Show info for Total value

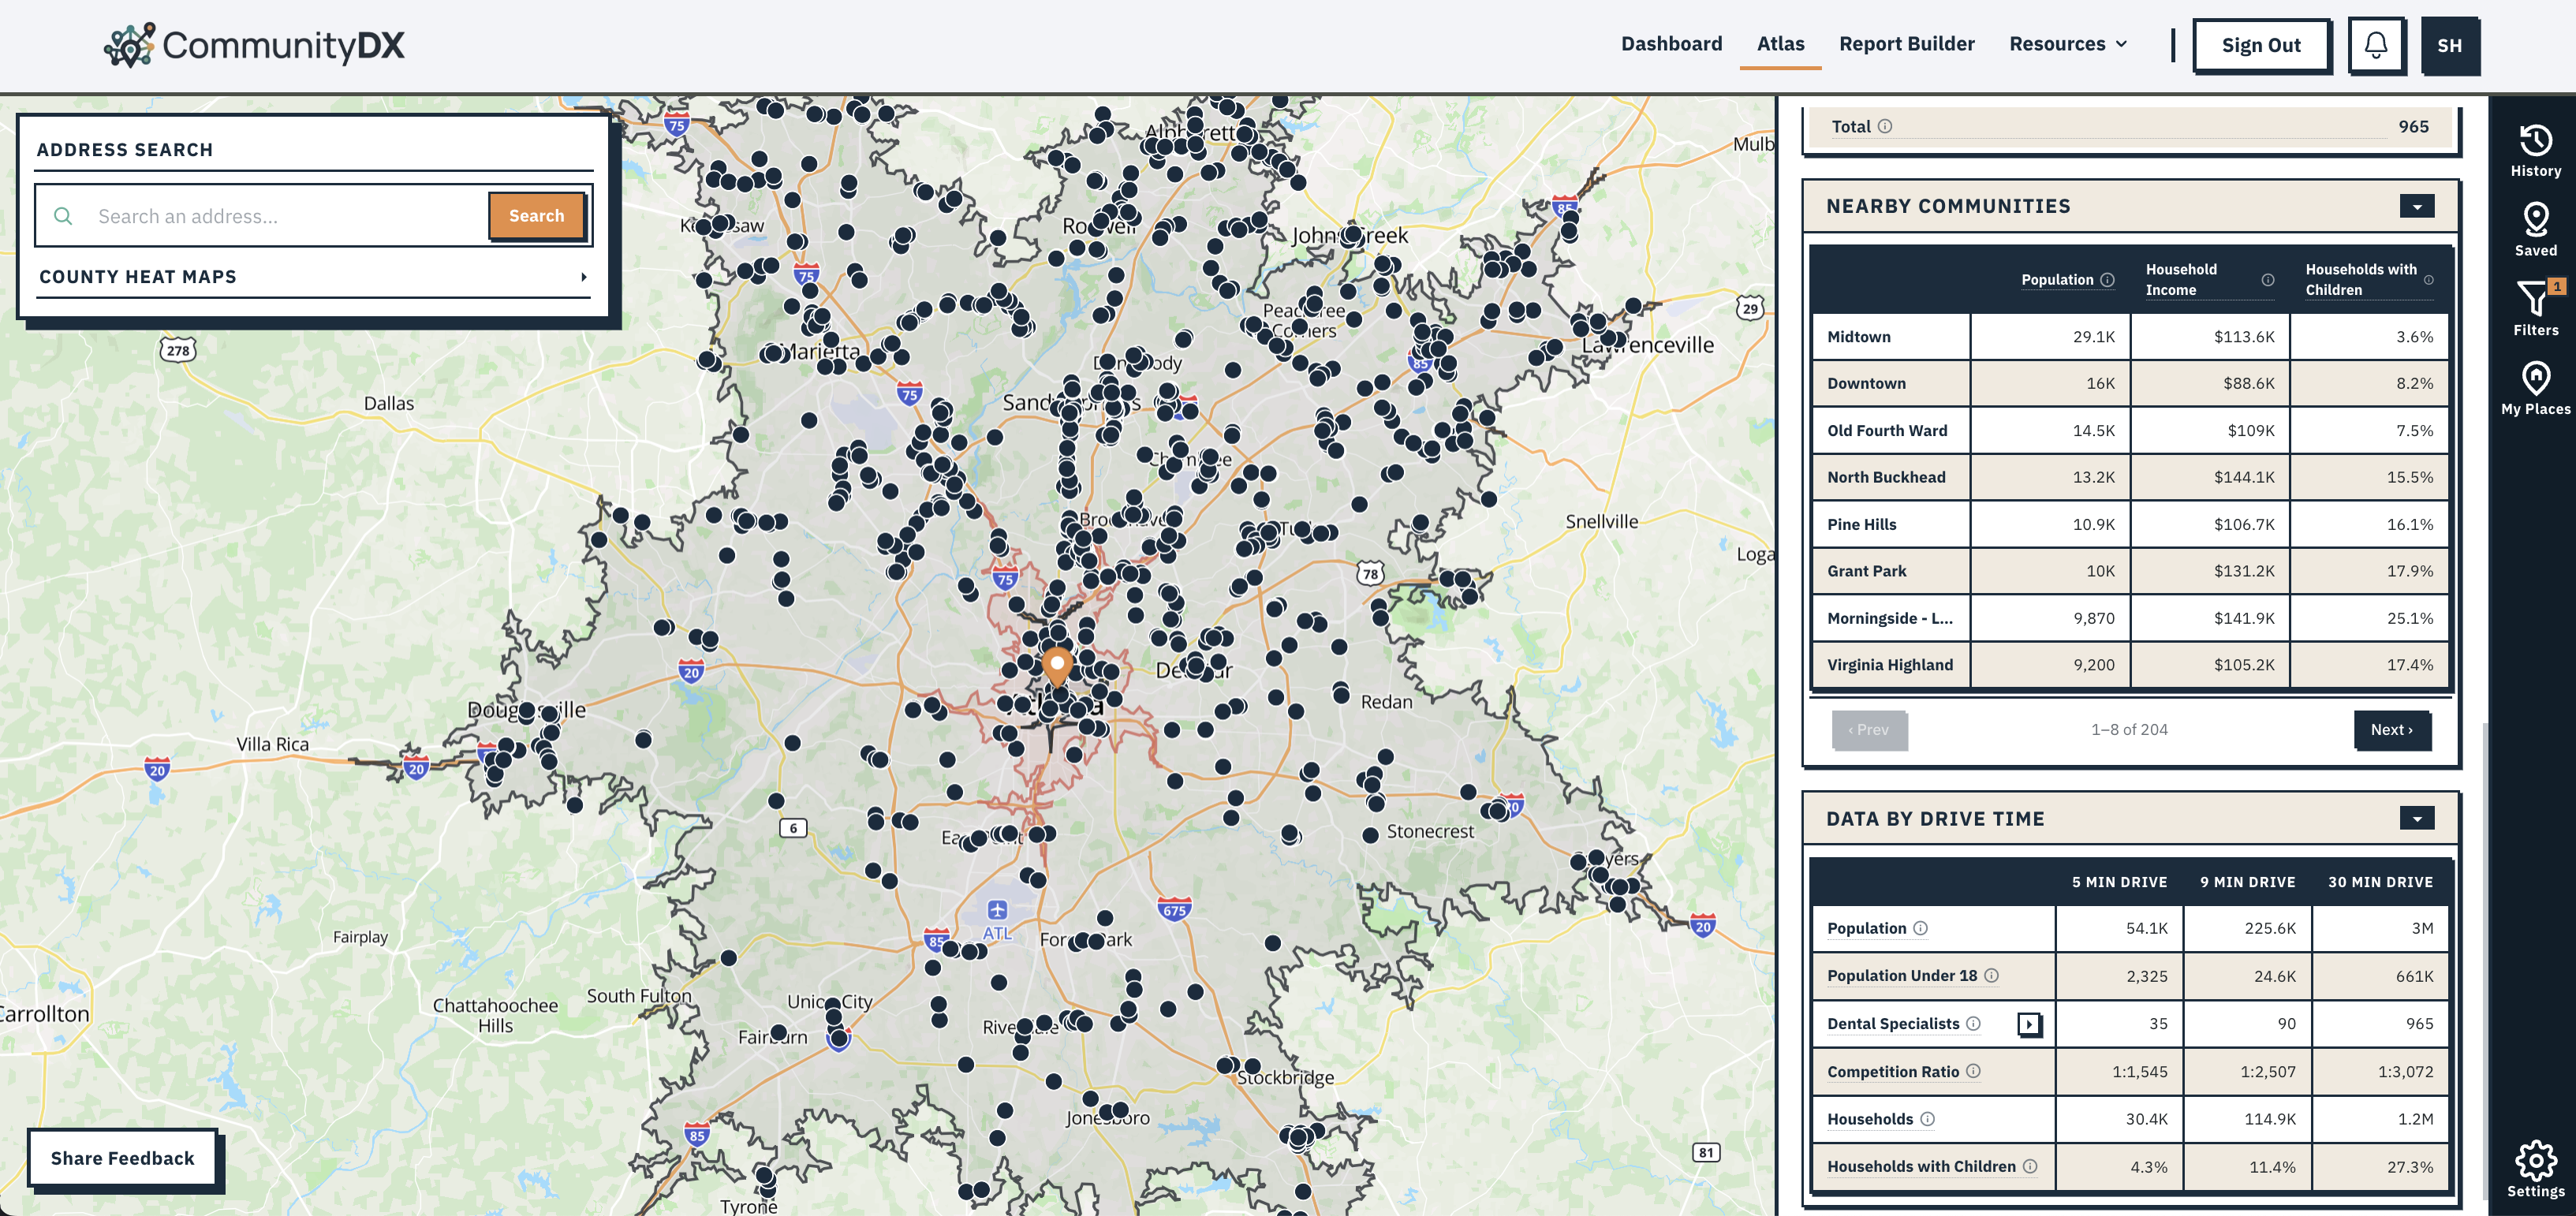coord(1885,127)
